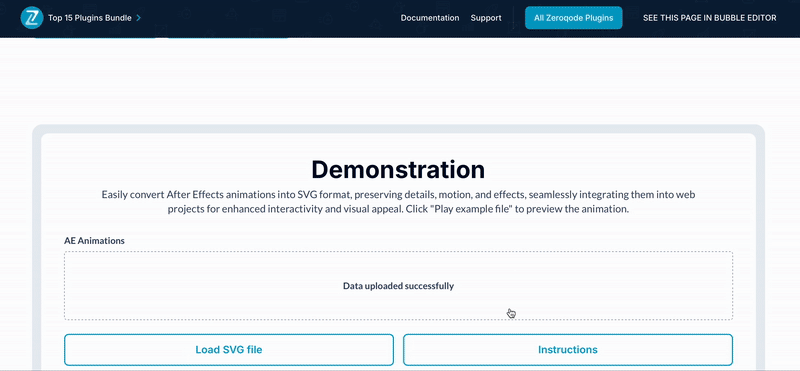Open the Top 15 Plugins Bundle link
Viewport: 800px width, 371px height.
pyautogui.click(x=90, y=18)
